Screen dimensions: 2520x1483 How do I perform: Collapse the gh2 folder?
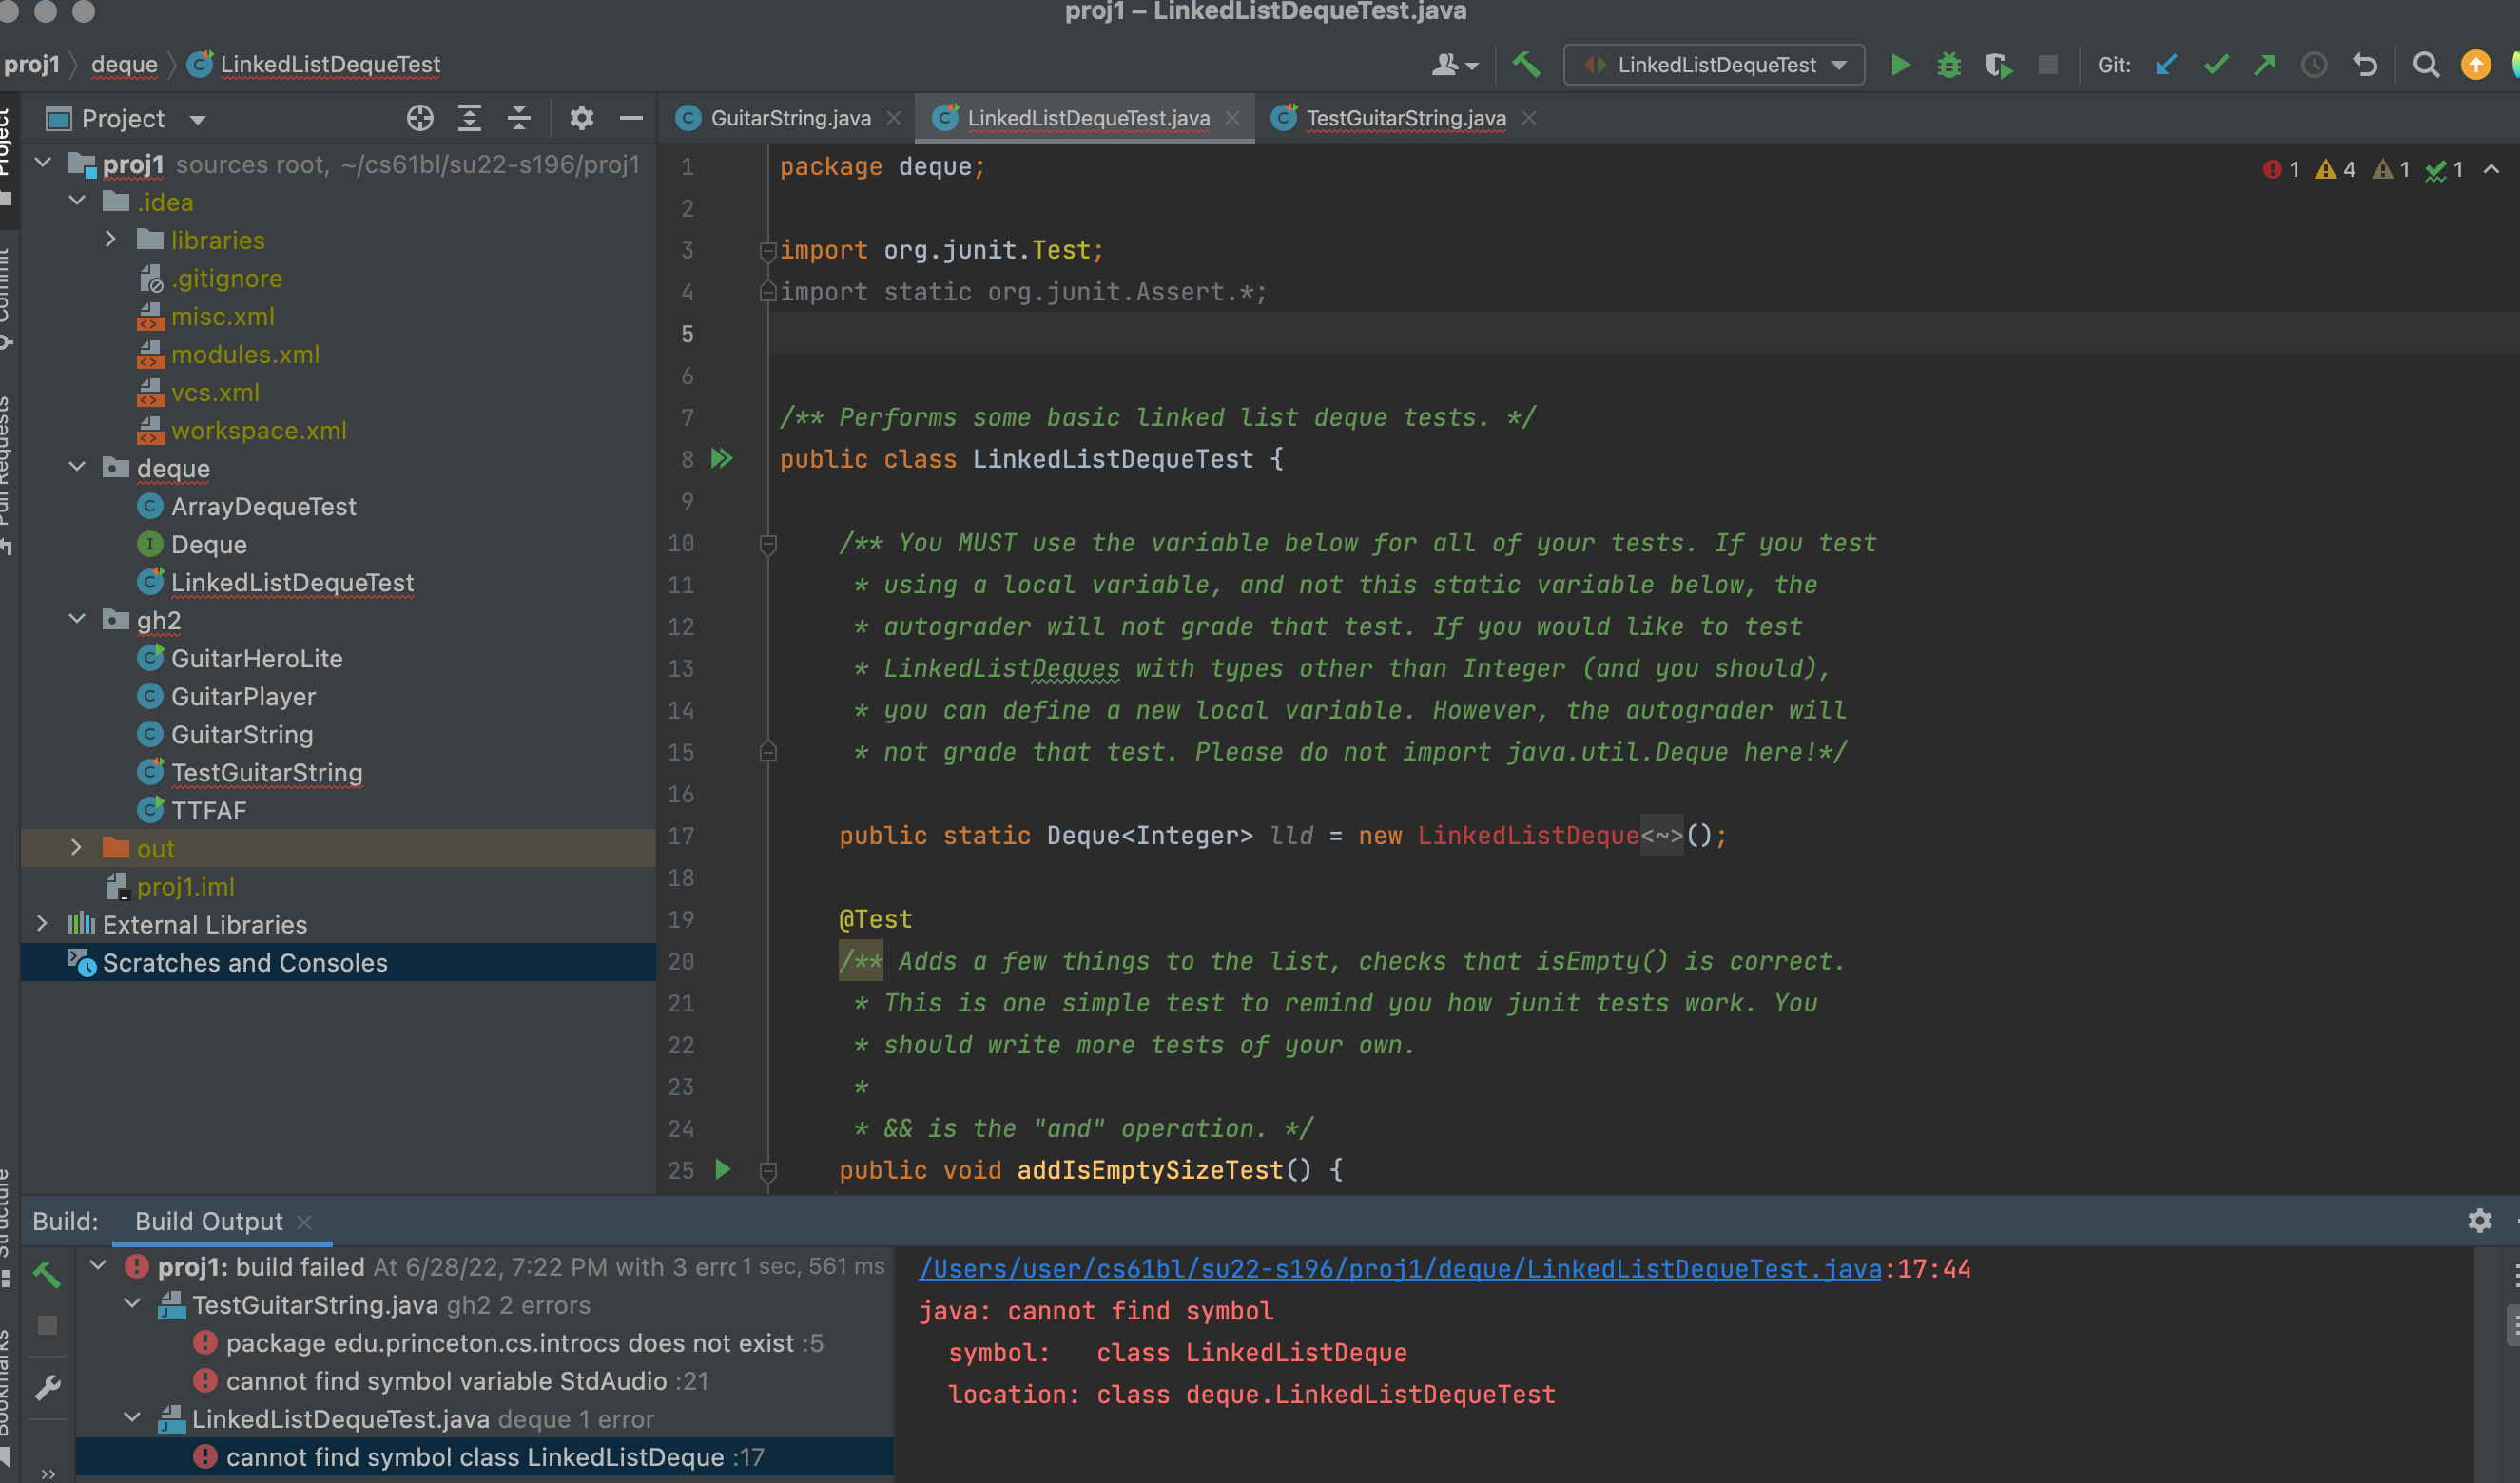tap(77, 620)
